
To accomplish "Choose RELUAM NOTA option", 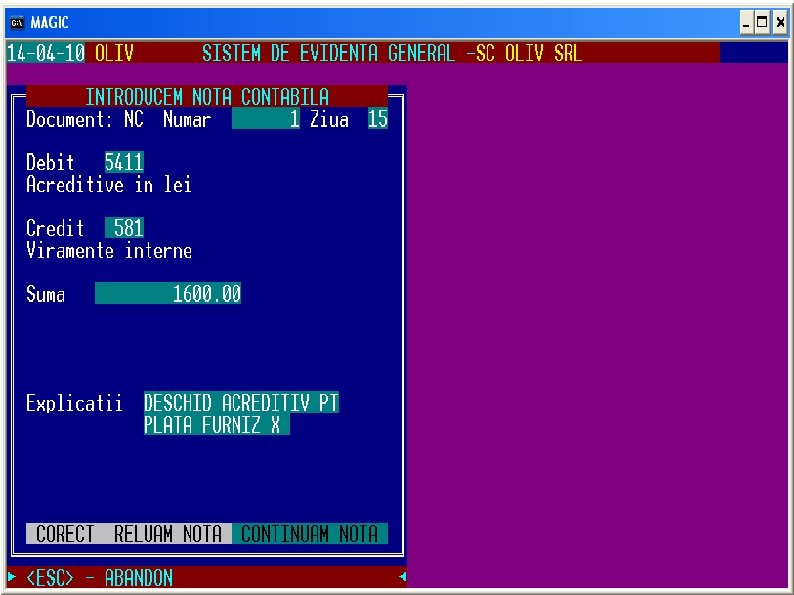I will tap(168, 534).
